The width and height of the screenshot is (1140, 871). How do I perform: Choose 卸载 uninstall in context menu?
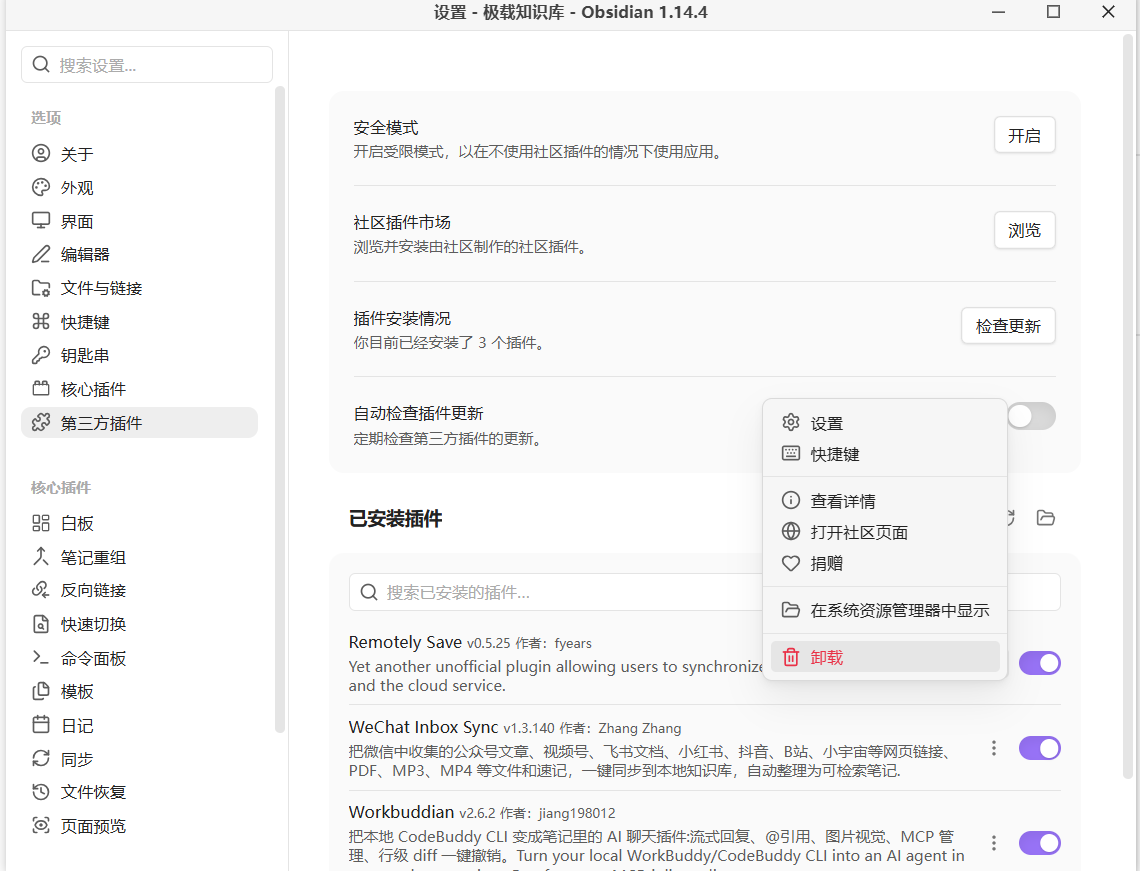[x=885, y=657]
